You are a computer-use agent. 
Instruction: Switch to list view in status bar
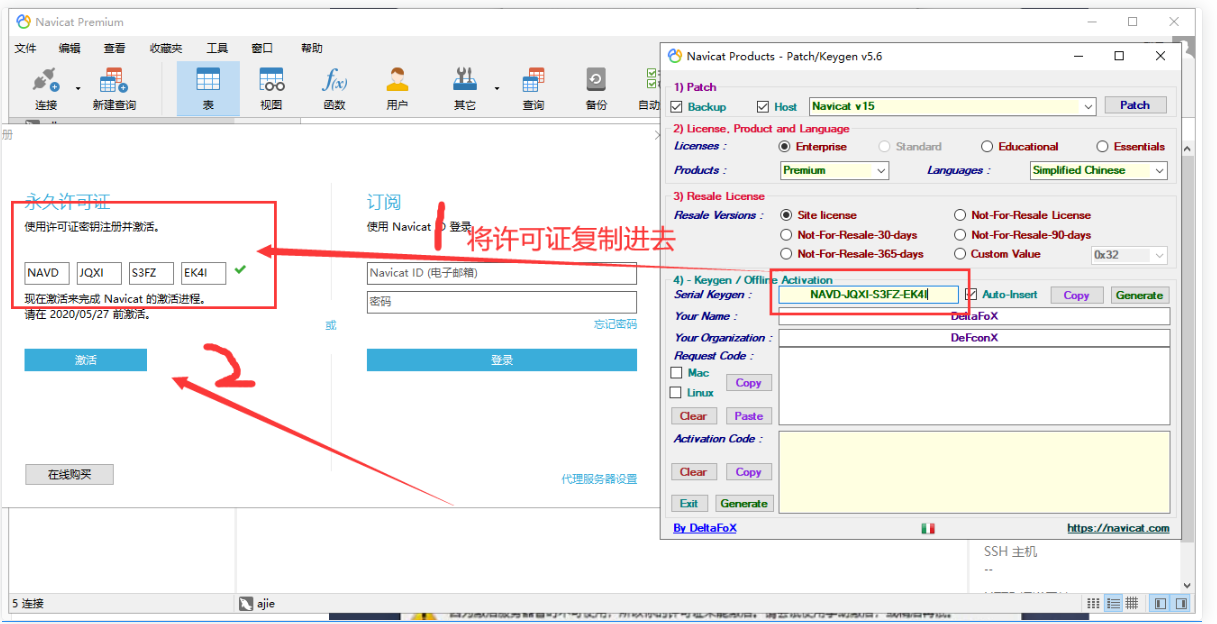coord(1094,604)
